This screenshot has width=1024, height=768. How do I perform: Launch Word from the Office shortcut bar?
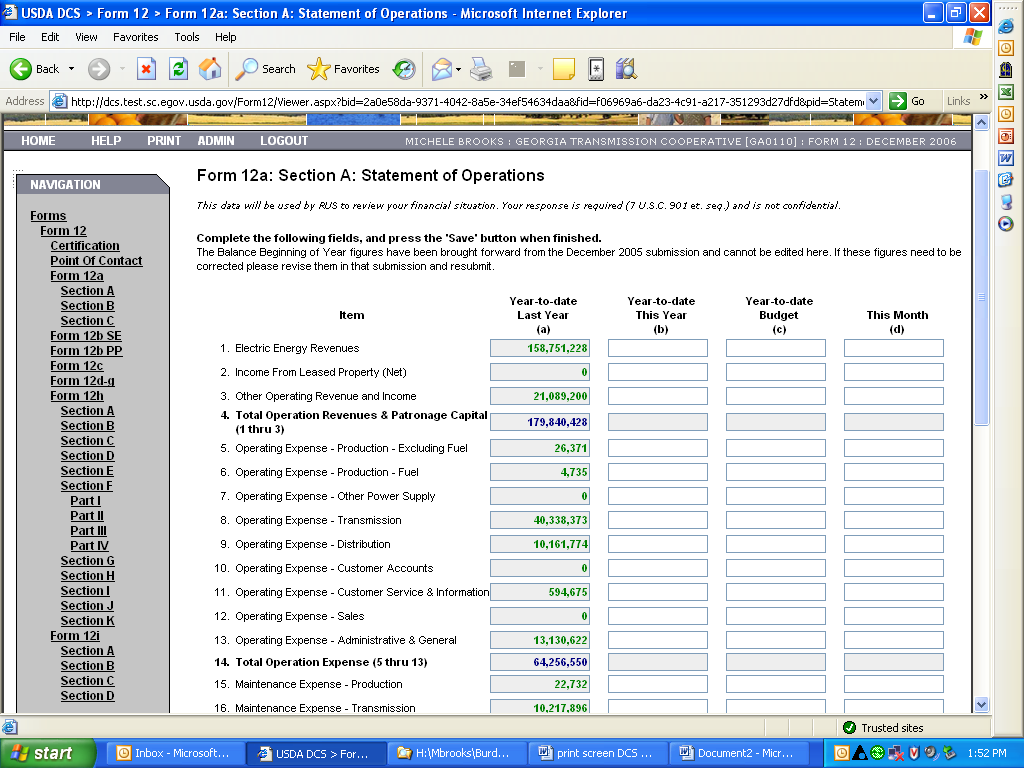coord(1006,158)
